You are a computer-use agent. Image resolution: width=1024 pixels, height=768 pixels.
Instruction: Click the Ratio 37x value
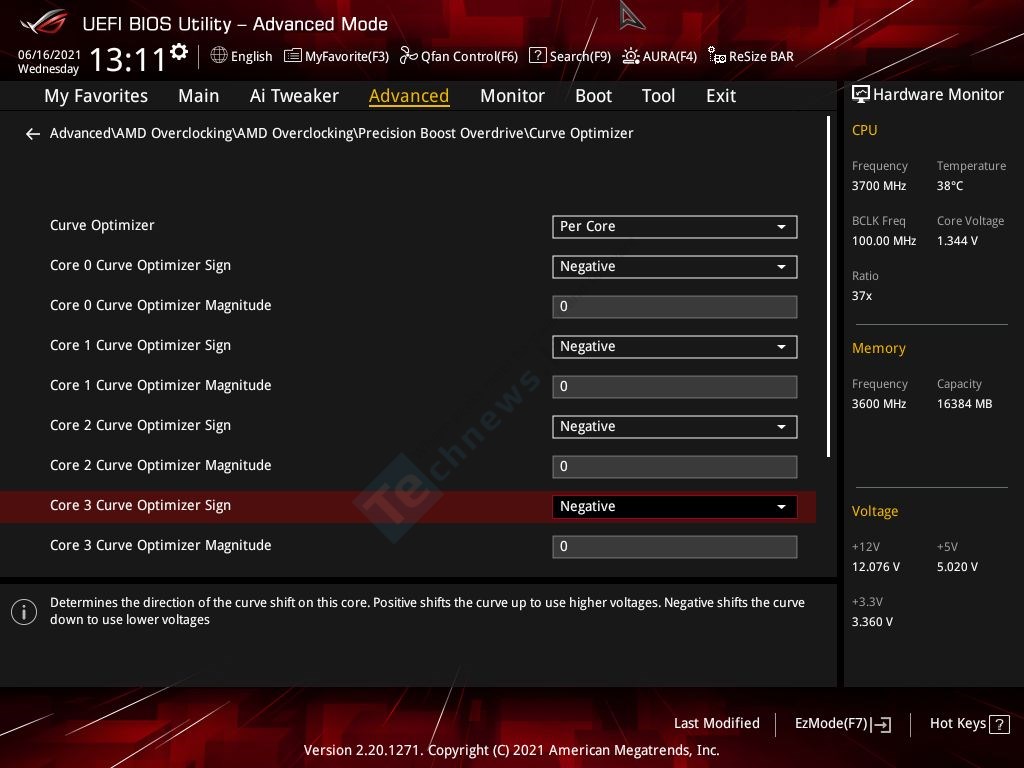(x=861, y=296)
